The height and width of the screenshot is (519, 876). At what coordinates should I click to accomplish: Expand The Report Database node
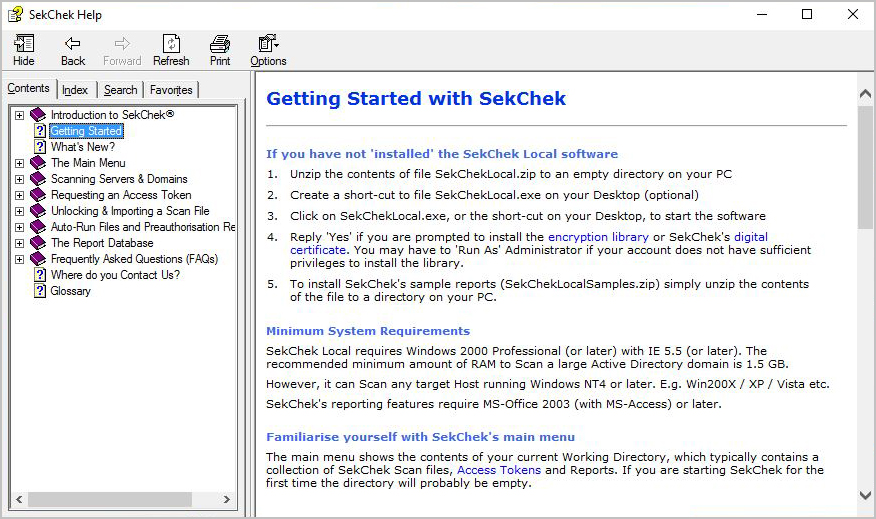point(20,244)
